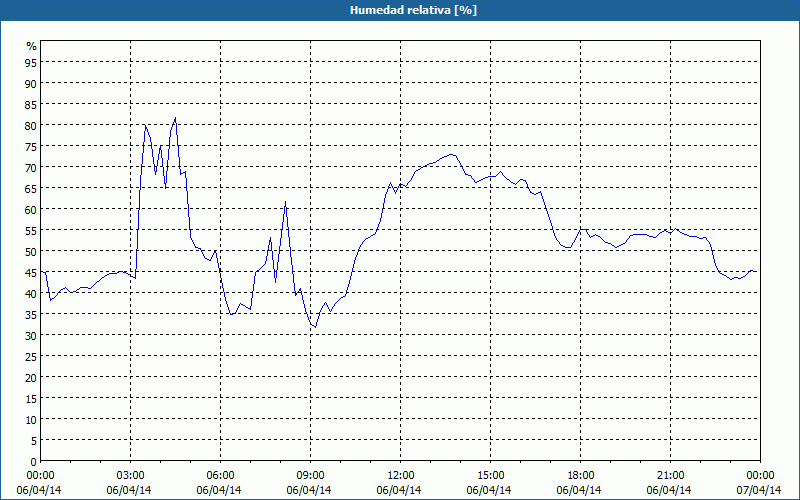The width and height of the screenshot is (800, 500).
Task: Click the 0 y-axis origin label
Action: pos(34,462)
